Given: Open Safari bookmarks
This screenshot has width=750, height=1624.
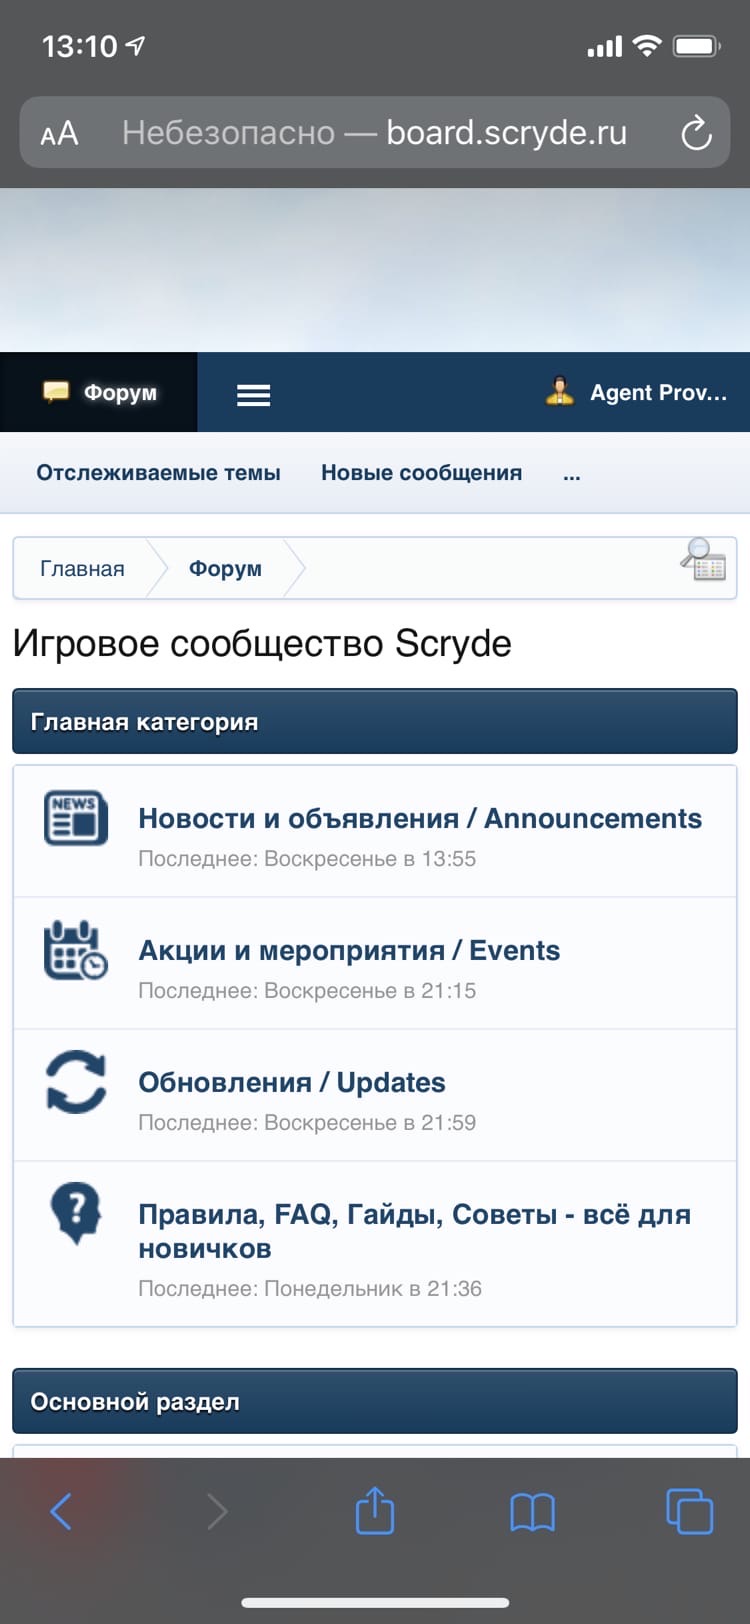Looking at the screenshot, I should (532, 1511).
